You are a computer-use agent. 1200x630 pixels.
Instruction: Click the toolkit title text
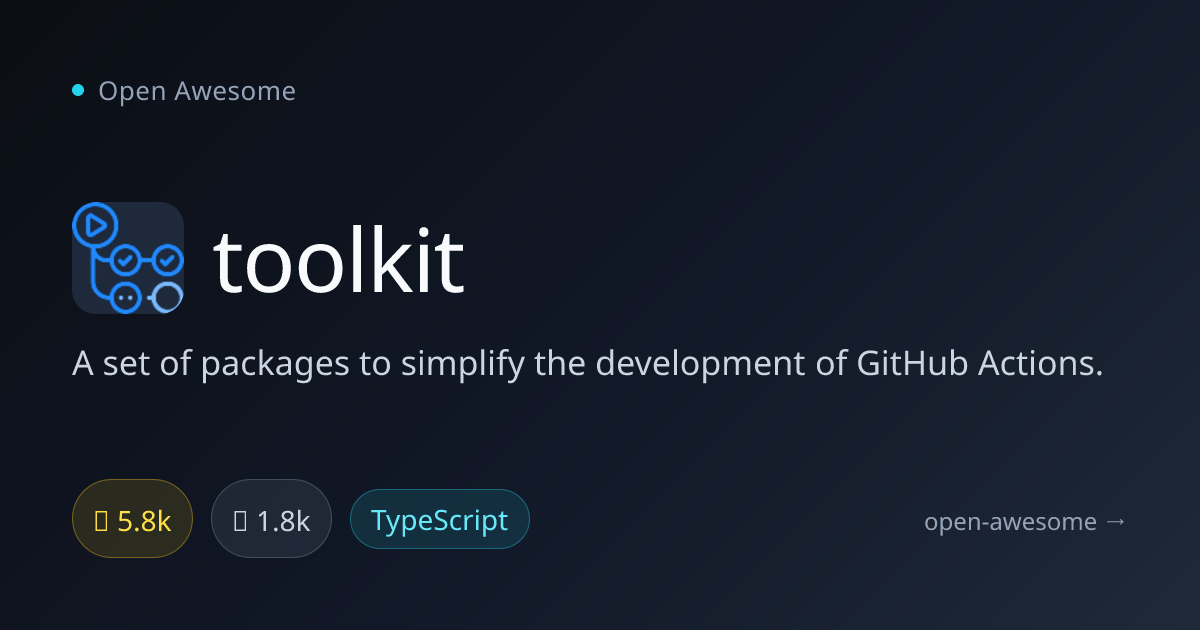click(x=339, y=261)
